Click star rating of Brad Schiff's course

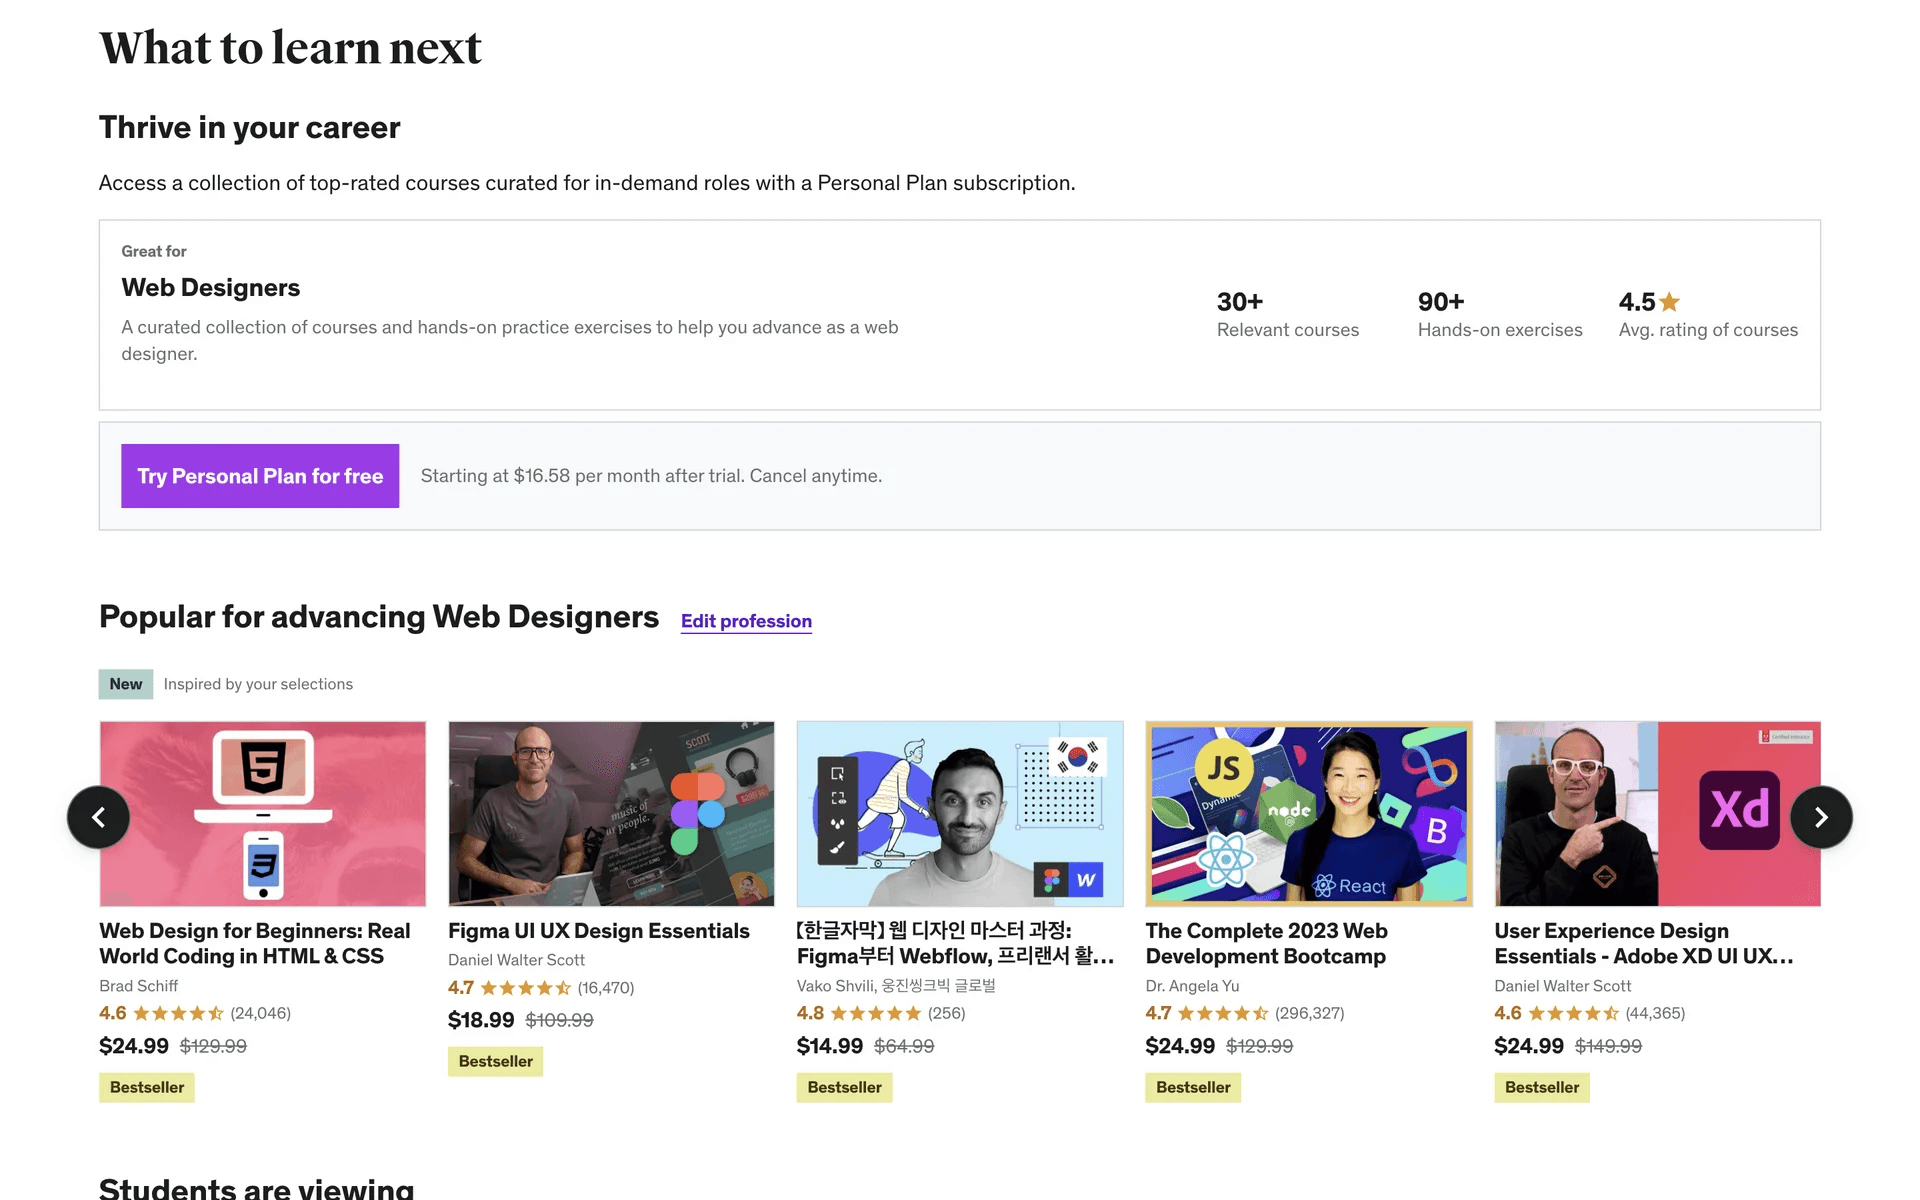[x=178, y=1014]
